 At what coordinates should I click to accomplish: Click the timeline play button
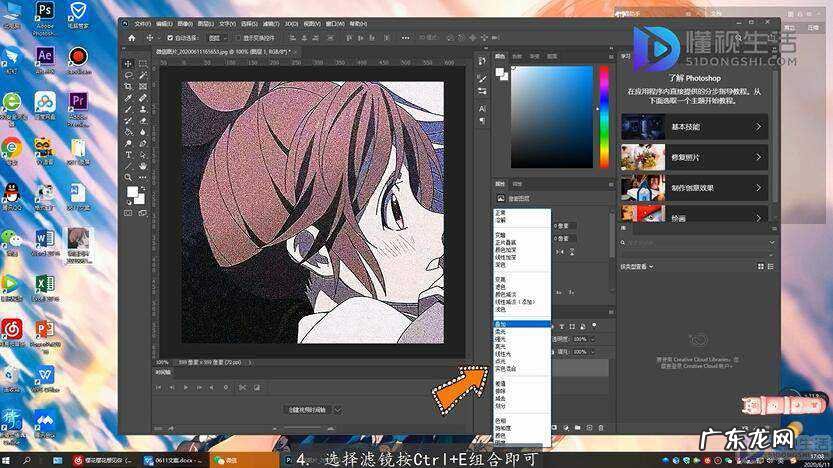coord(185,387)
